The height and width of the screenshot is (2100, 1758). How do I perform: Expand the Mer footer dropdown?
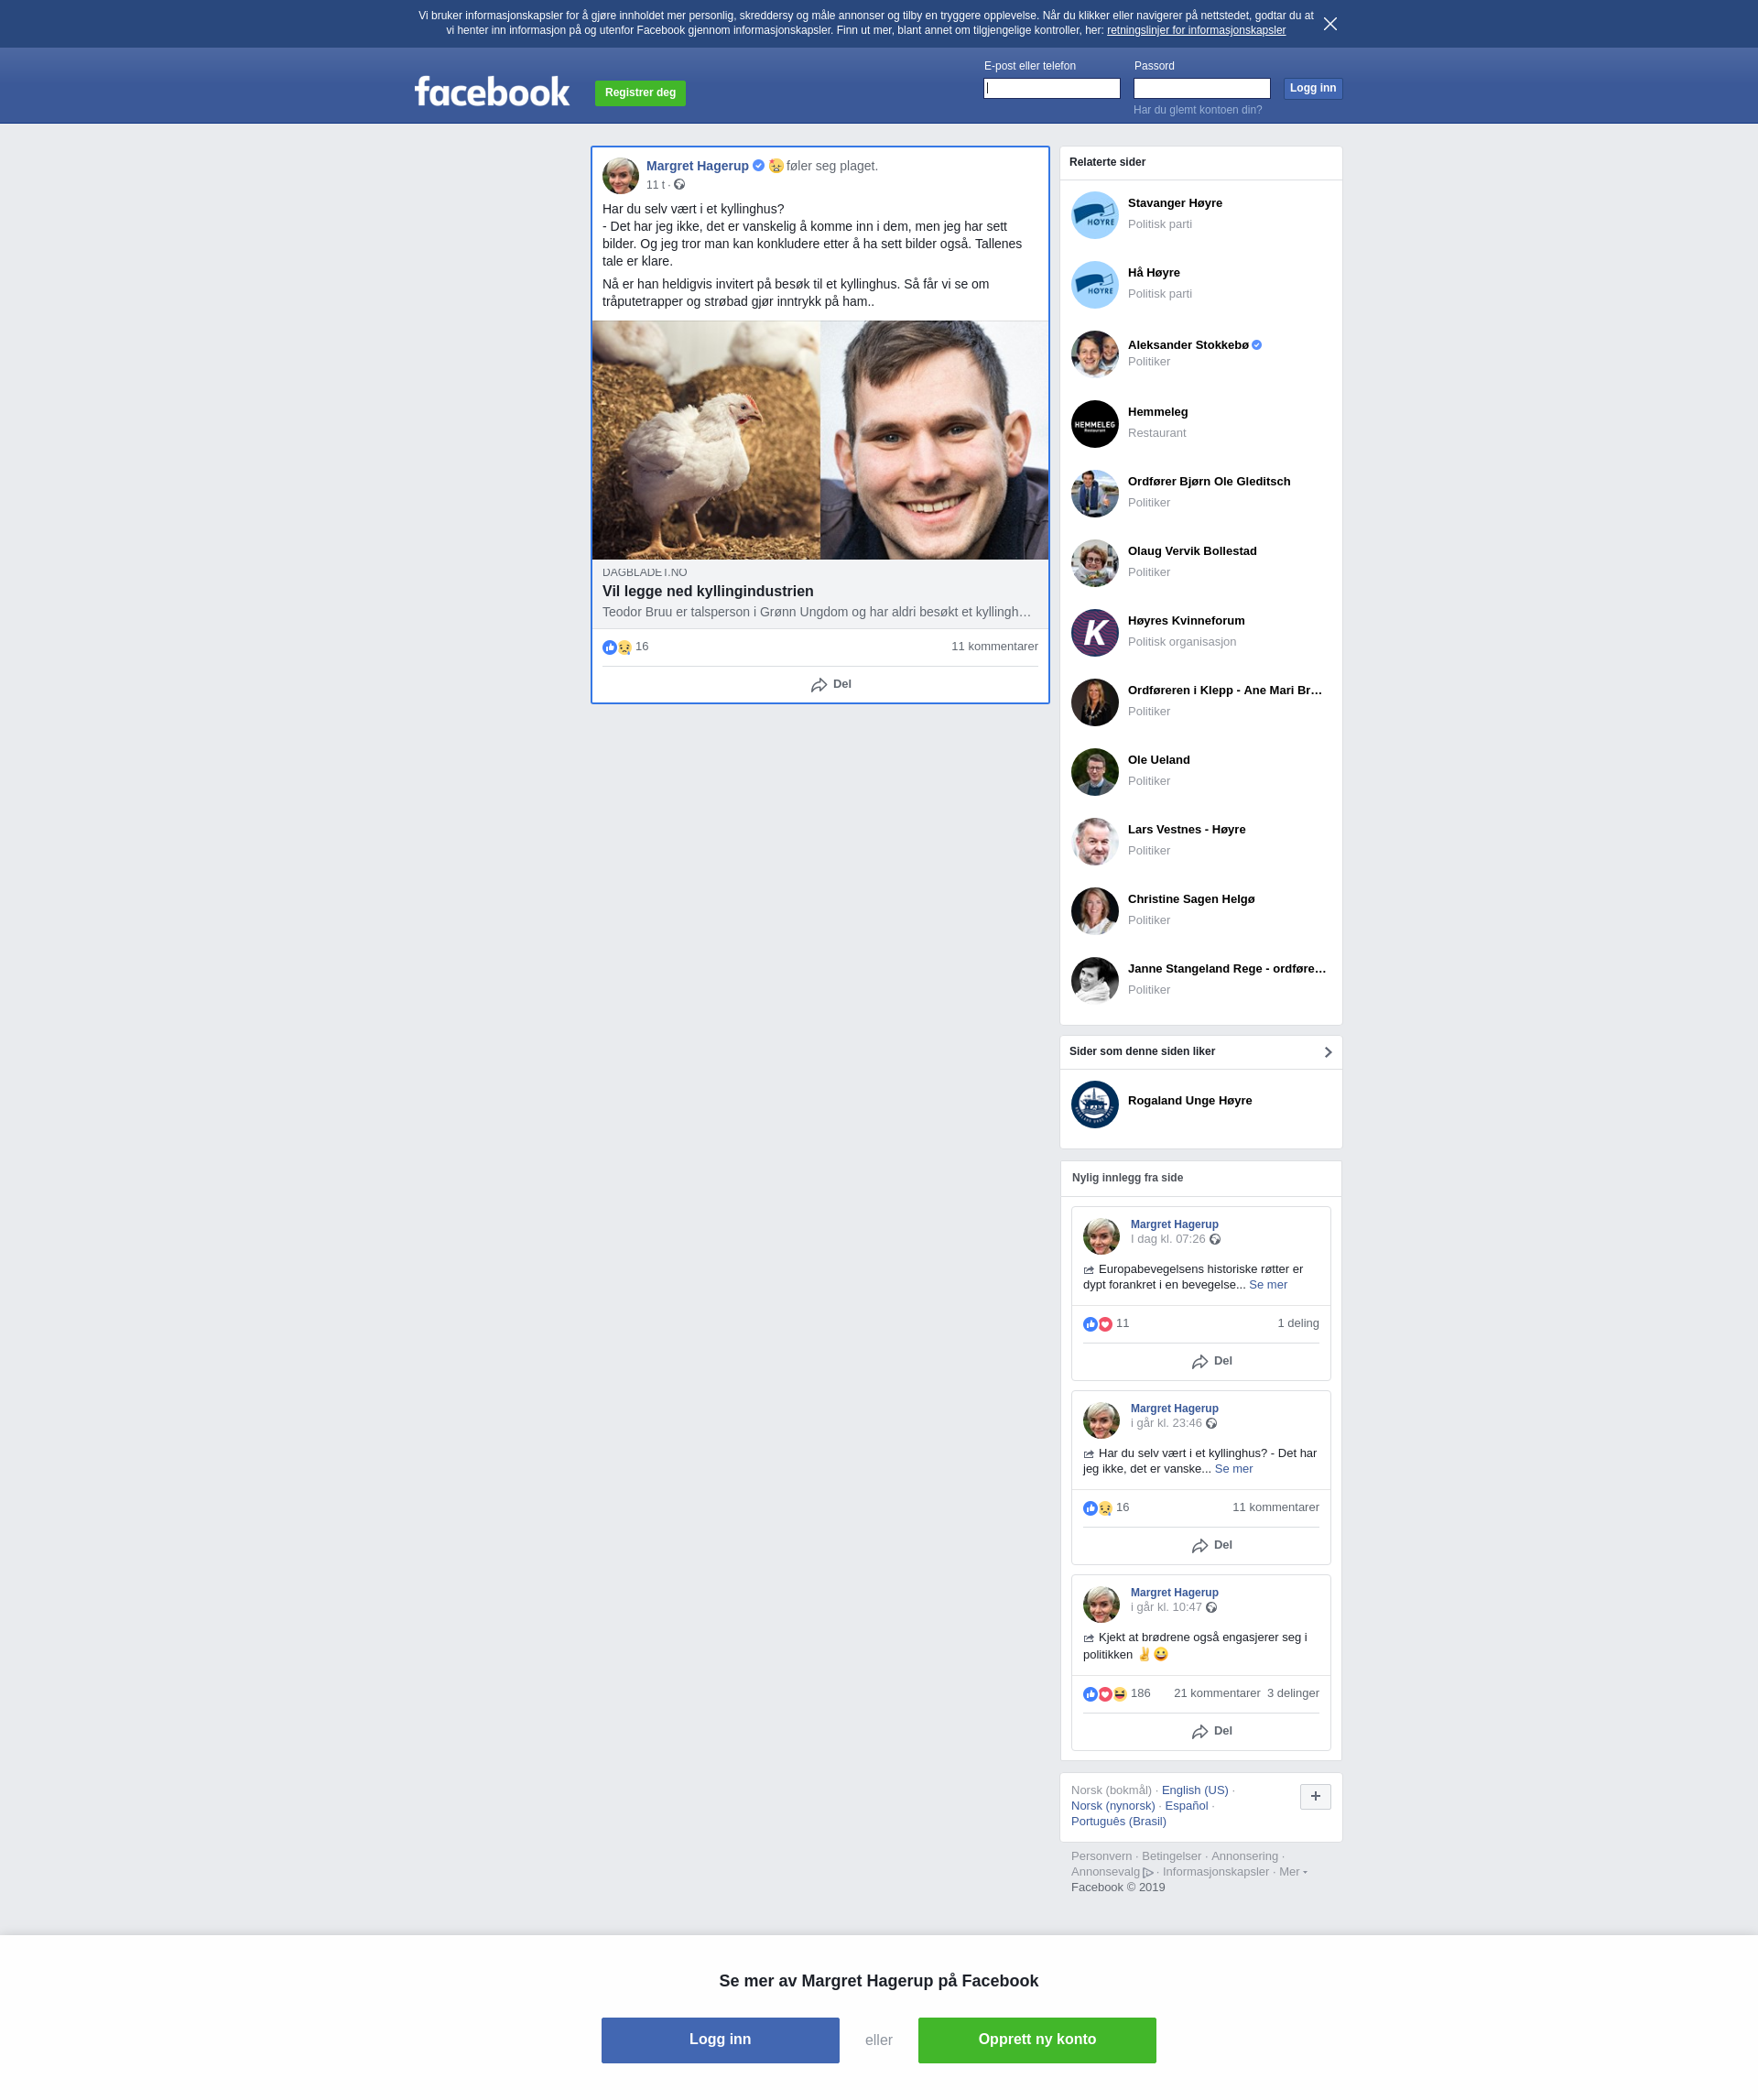pos(1292,1873)
